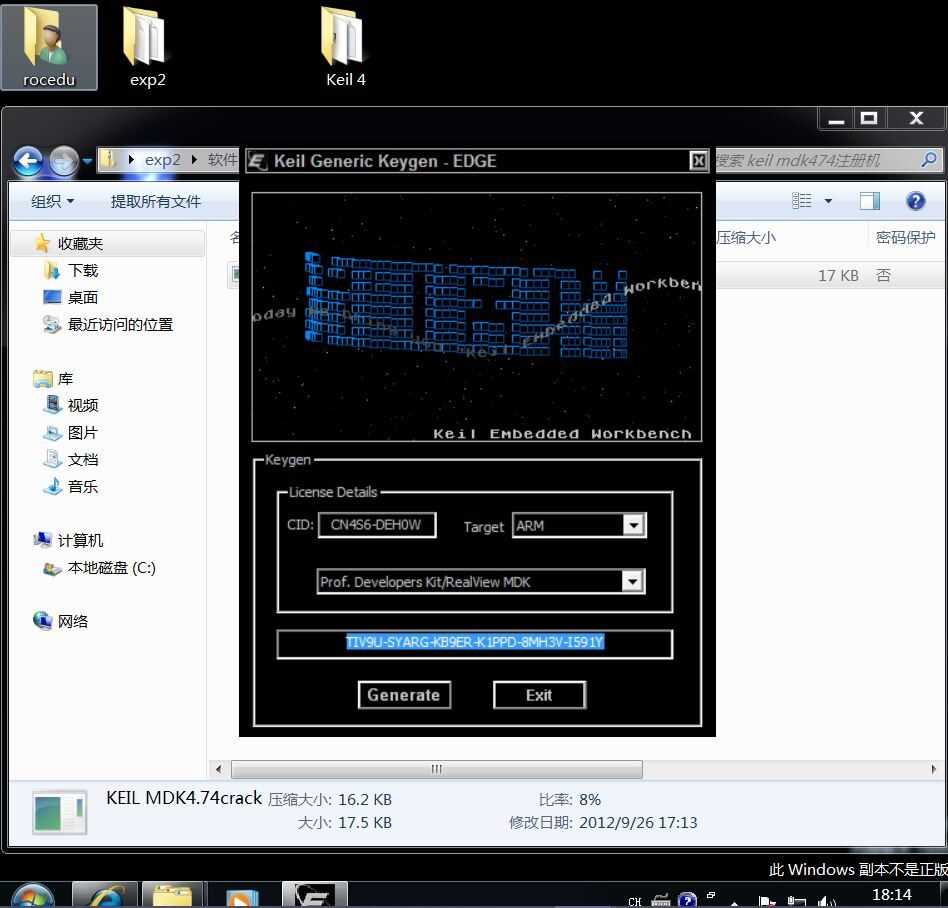Select 收藏夹 in navigation pane

pyautogui.click(x=80, y=244)
